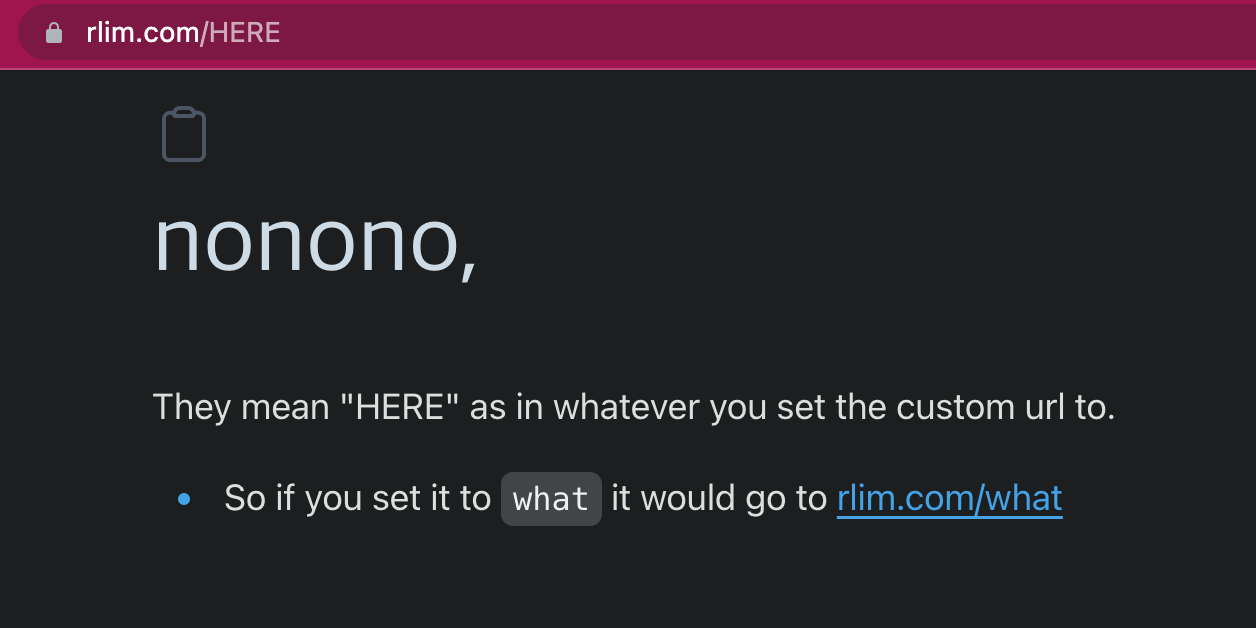1256x628 pixels.
Task: Click the "nonono," page heading
Action: click(x=316, y=242)
